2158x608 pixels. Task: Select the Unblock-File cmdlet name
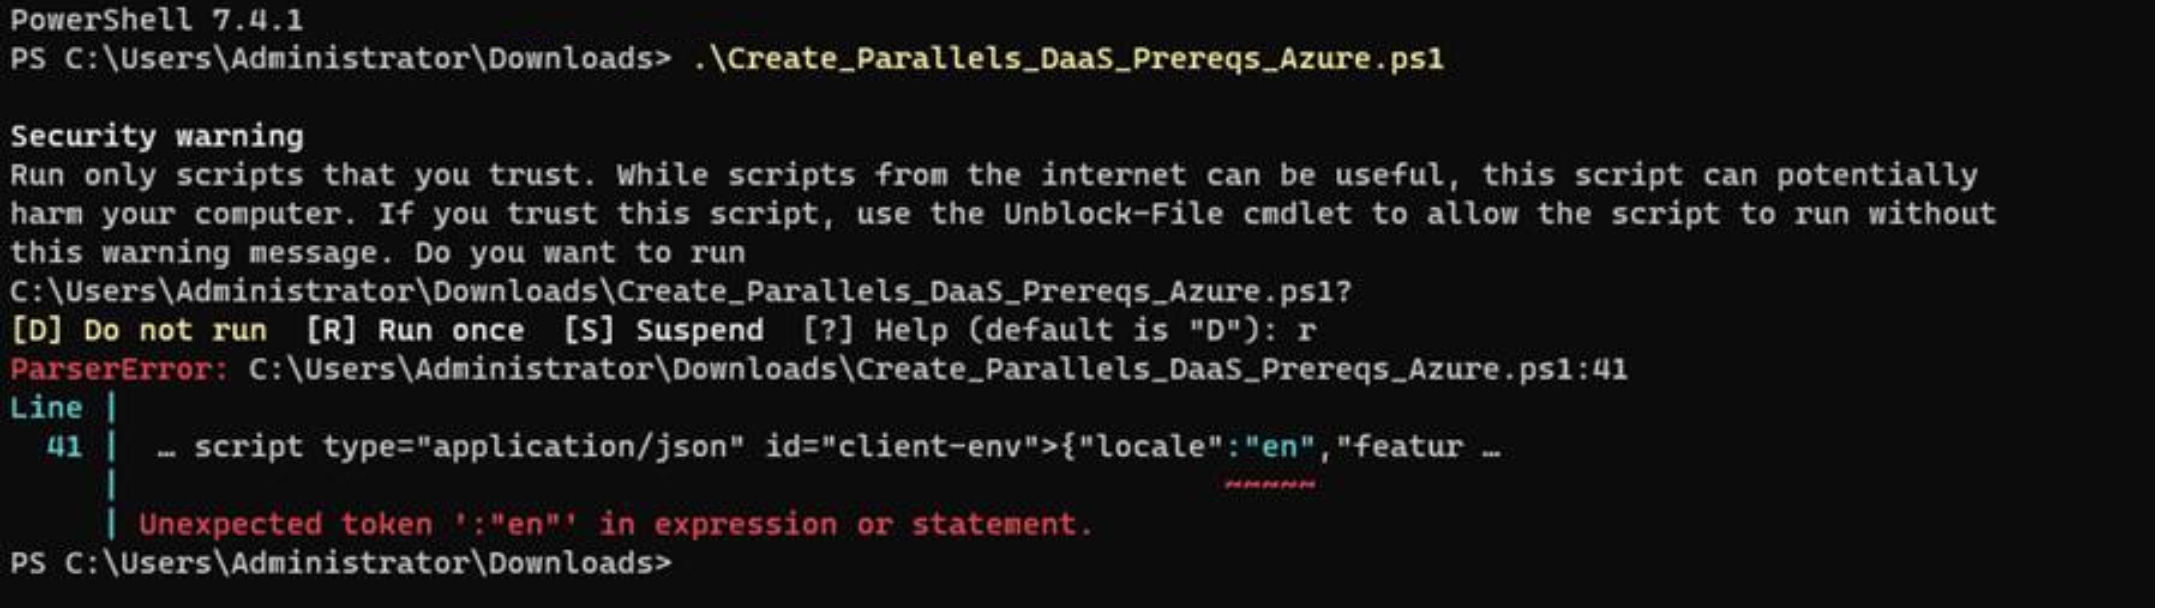coord(1113,214)
